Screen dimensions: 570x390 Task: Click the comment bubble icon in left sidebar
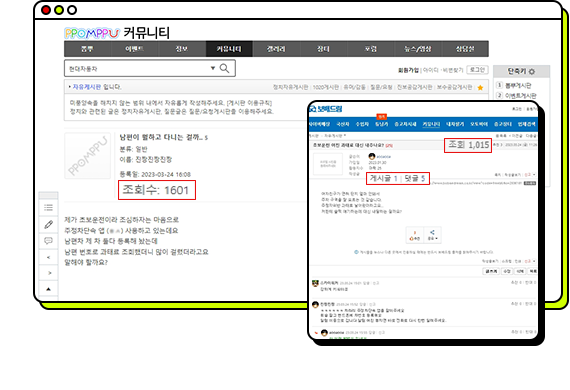click(x=48, y=241)
